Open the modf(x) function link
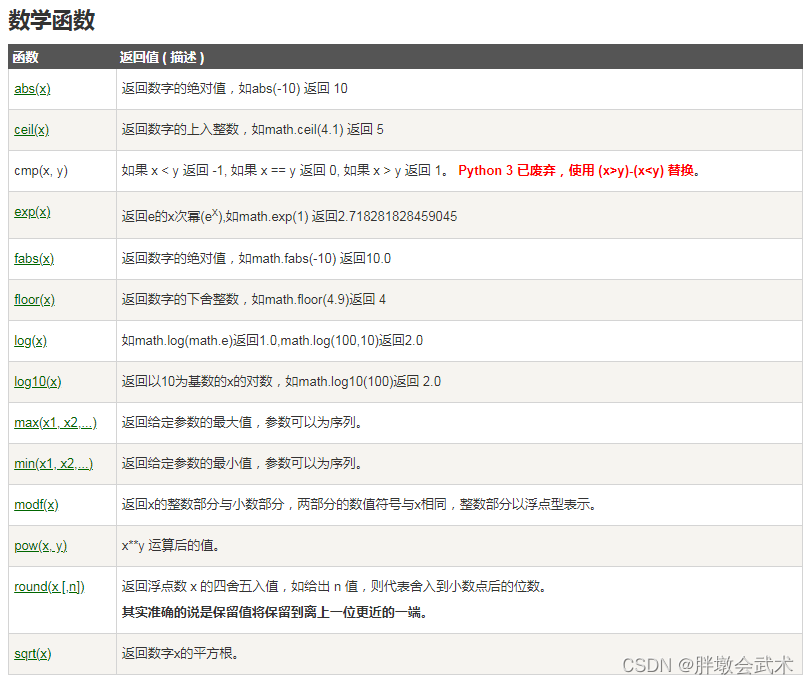This screenshot has height=684, width=809. click(x=35, y=504)
